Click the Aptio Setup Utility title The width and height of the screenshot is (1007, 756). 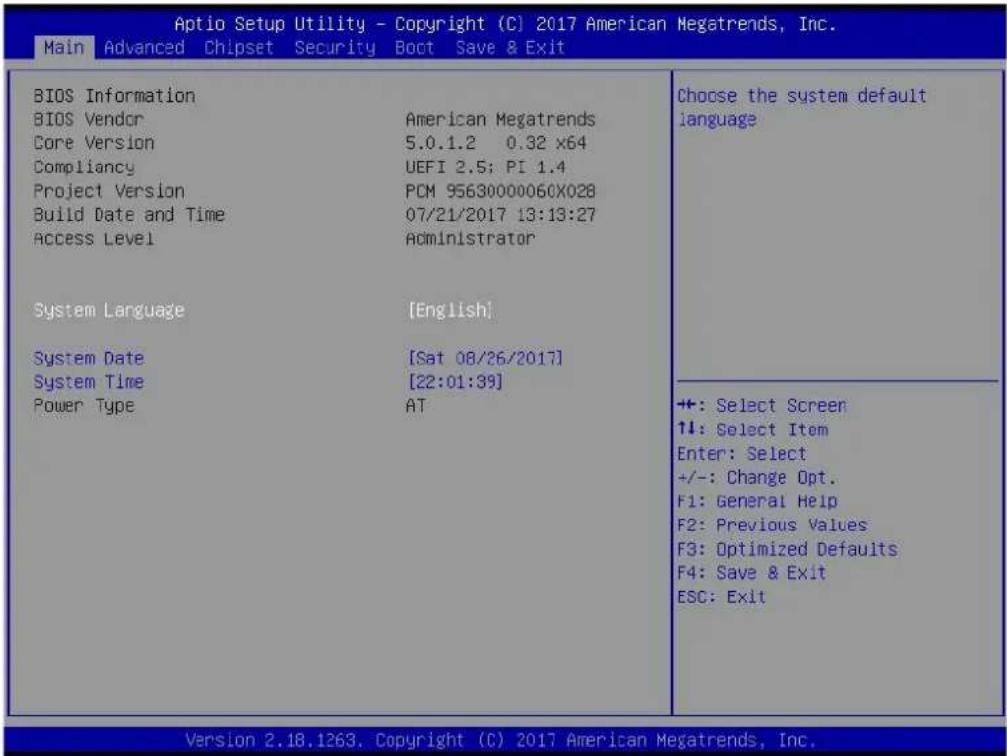pos(505,24)
